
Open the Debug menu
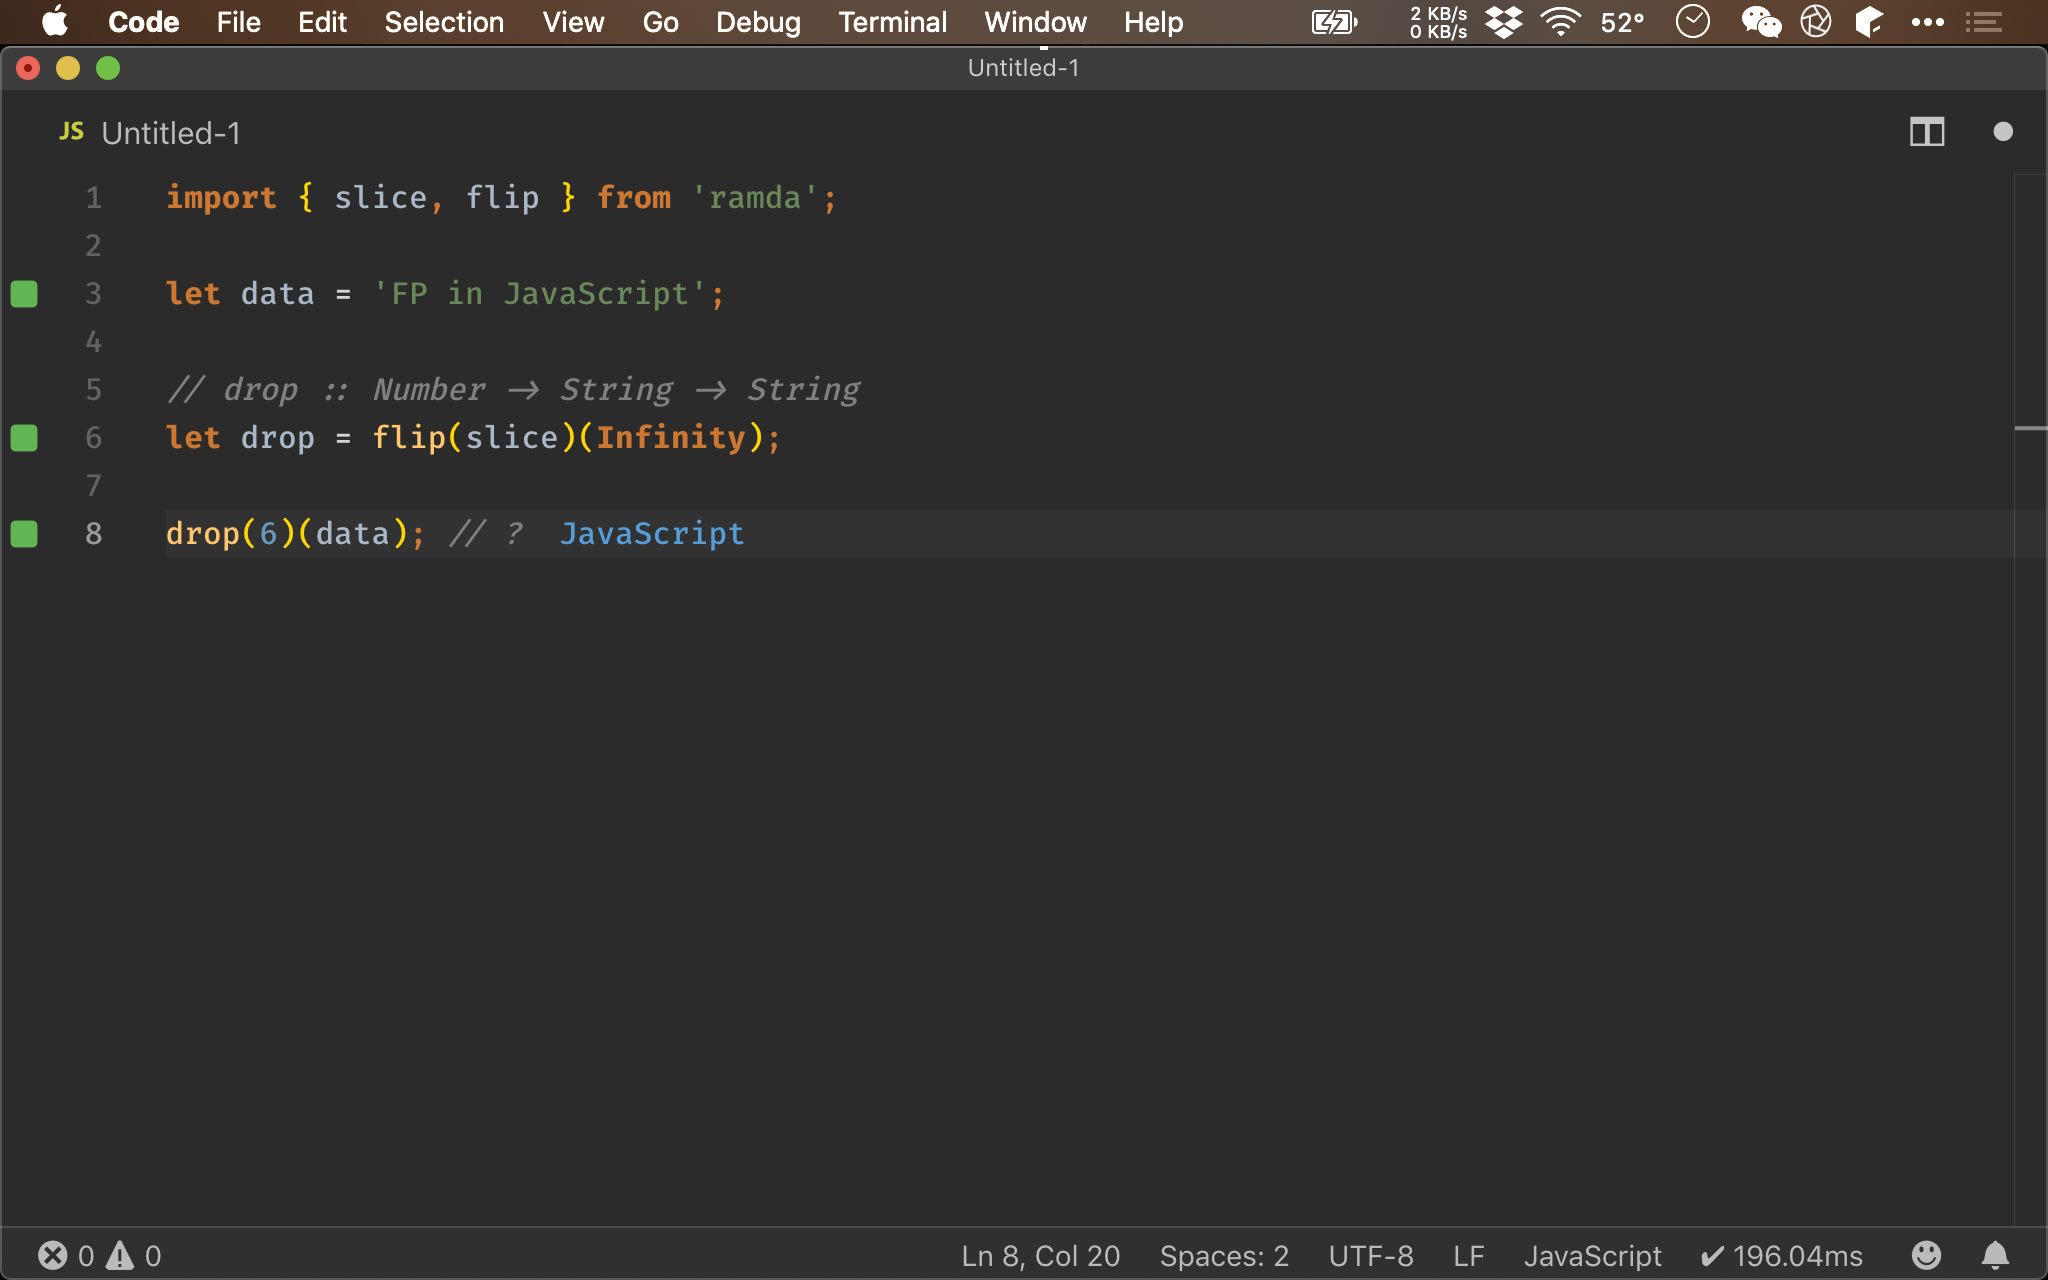[x=758, y=22]
